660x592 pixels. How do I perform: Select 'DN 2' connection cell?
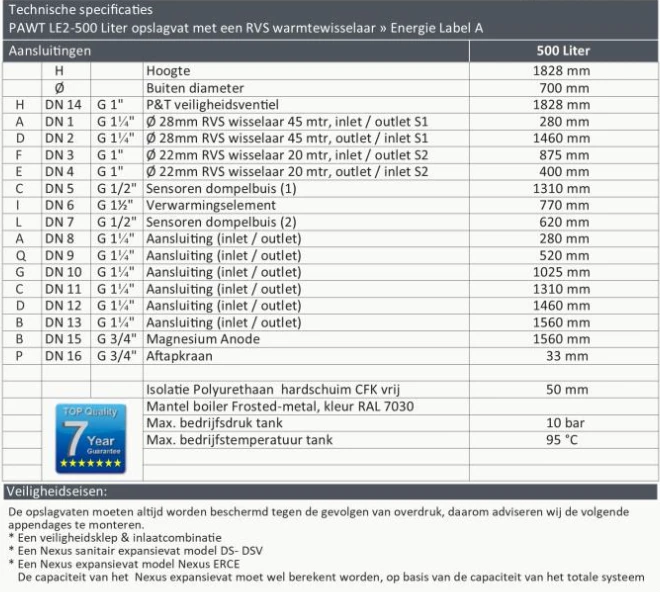[x=59, y=138]
